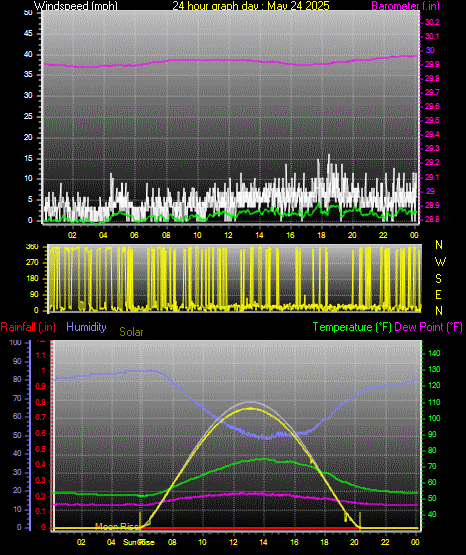The height and width of the screenshot is (555, 466).
Task: Select the 24 hour graph day title
Action: pyautogui.click(x=251, y=5)
